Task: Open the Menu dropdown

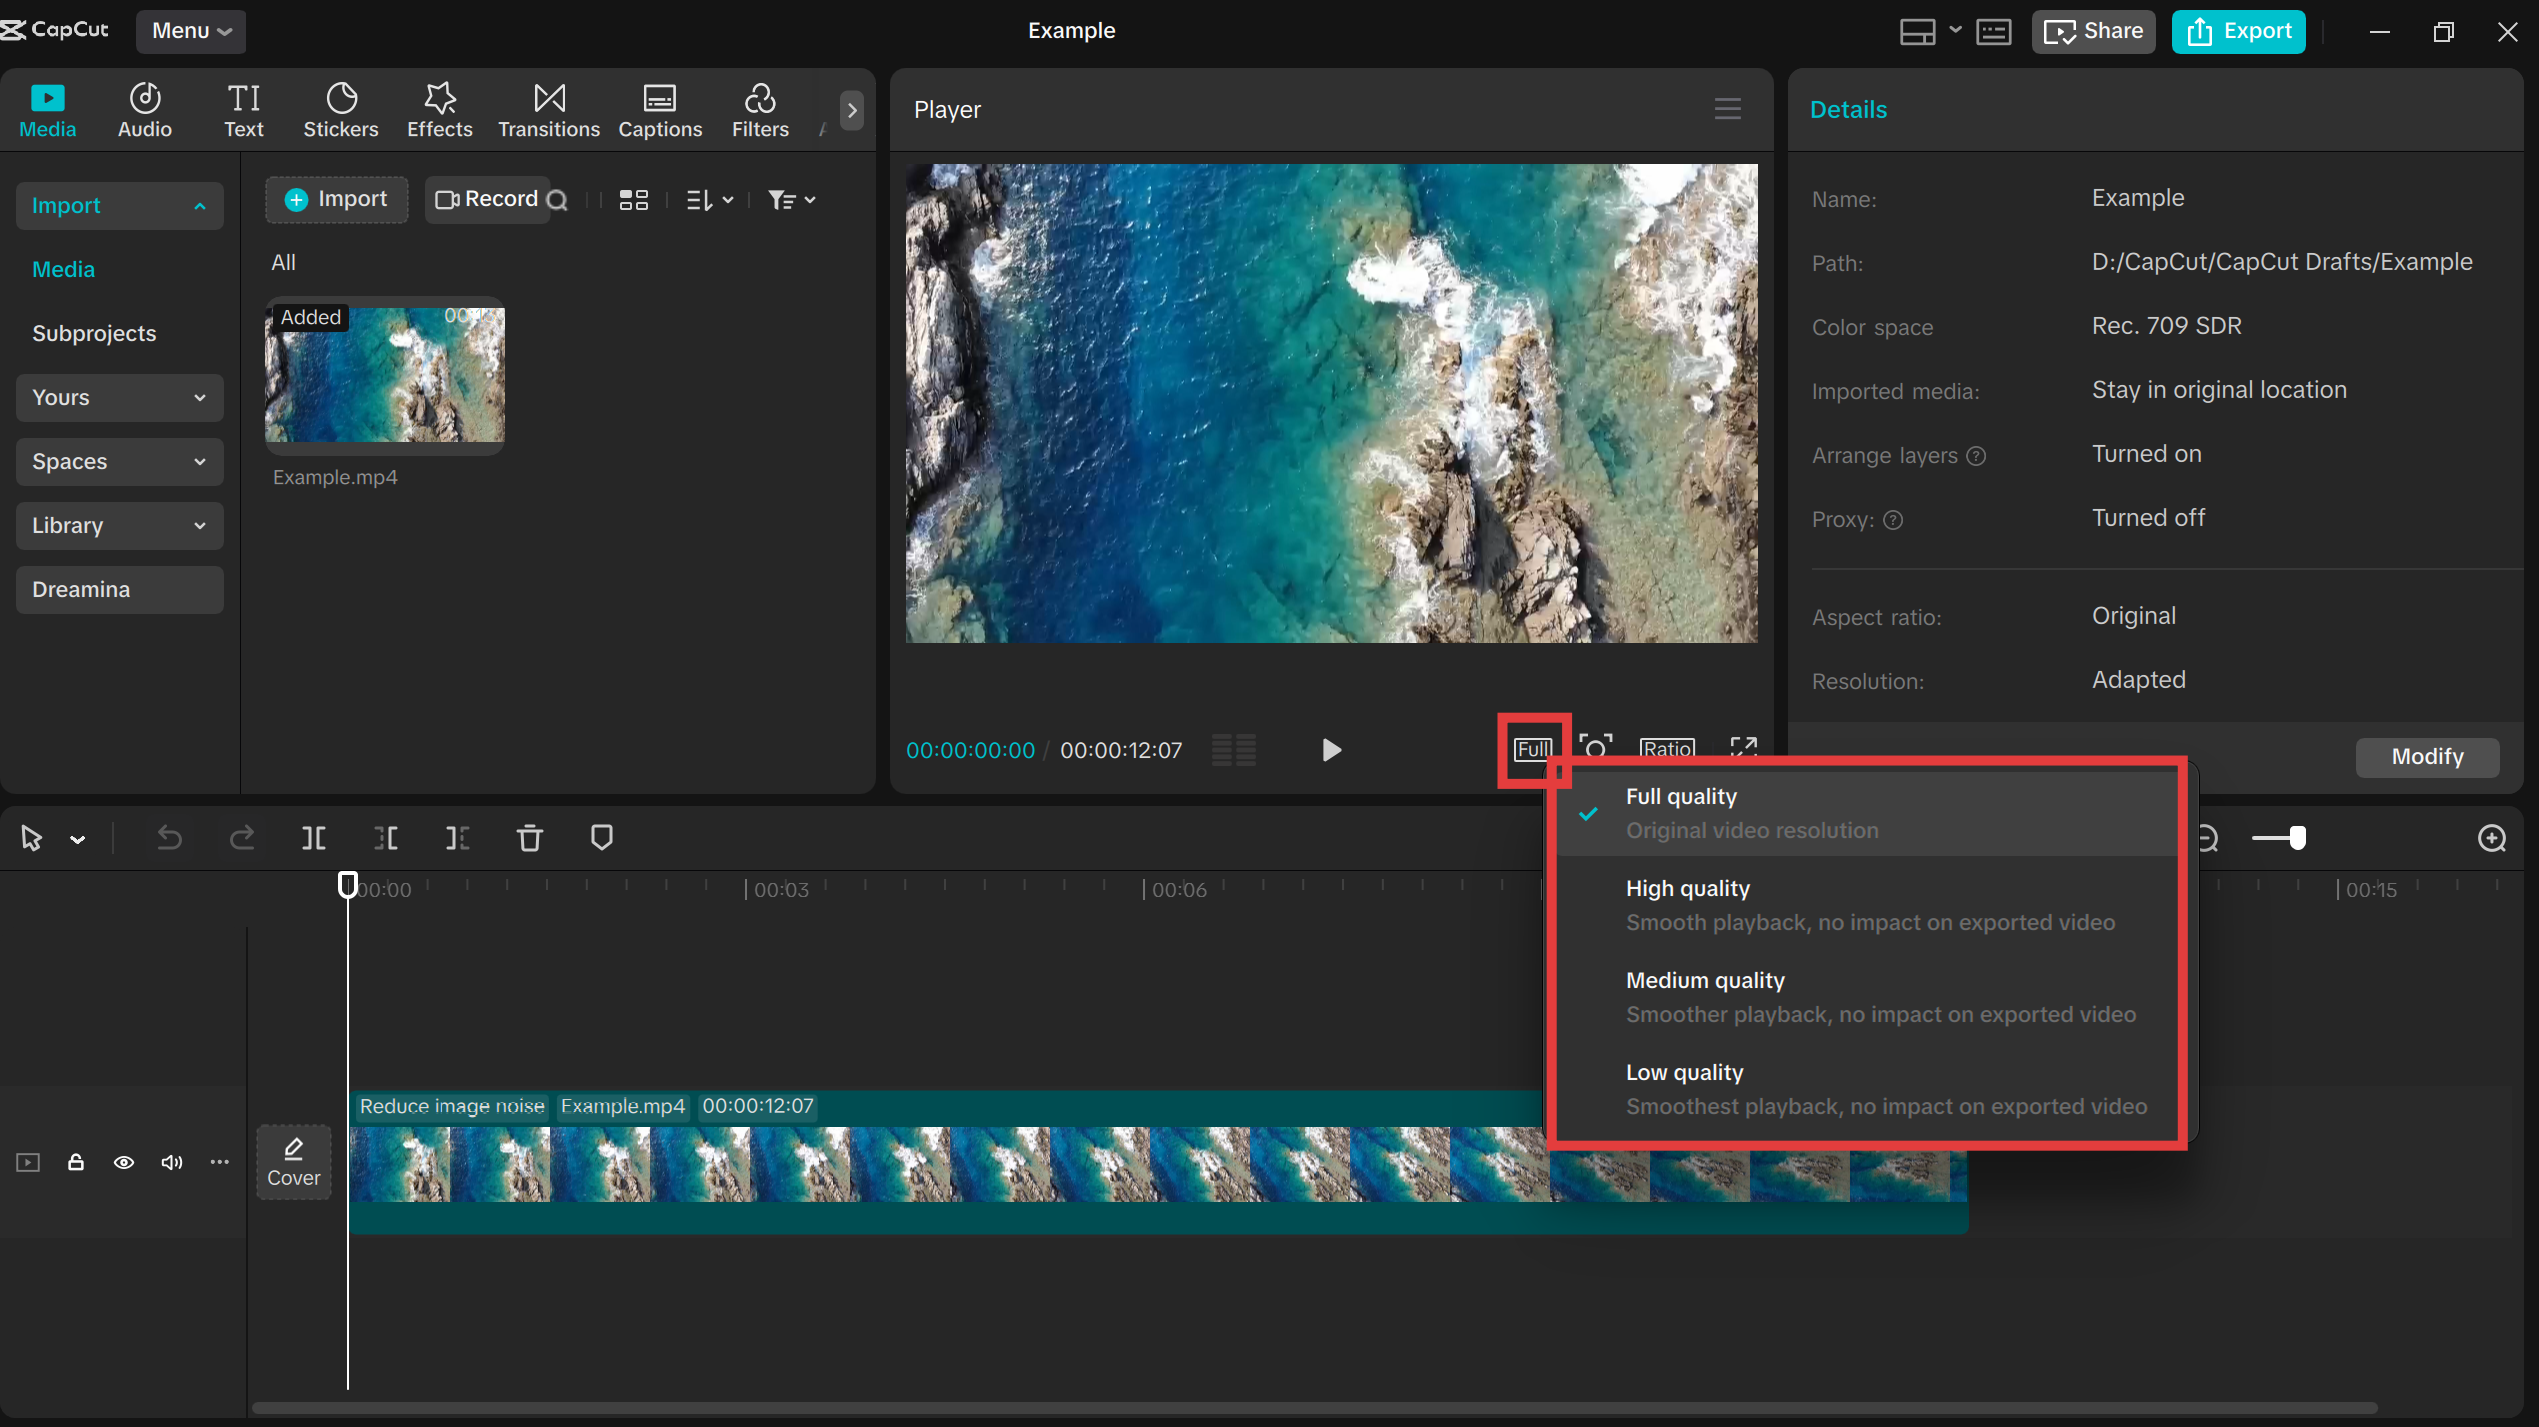Action: coord(190,31)
